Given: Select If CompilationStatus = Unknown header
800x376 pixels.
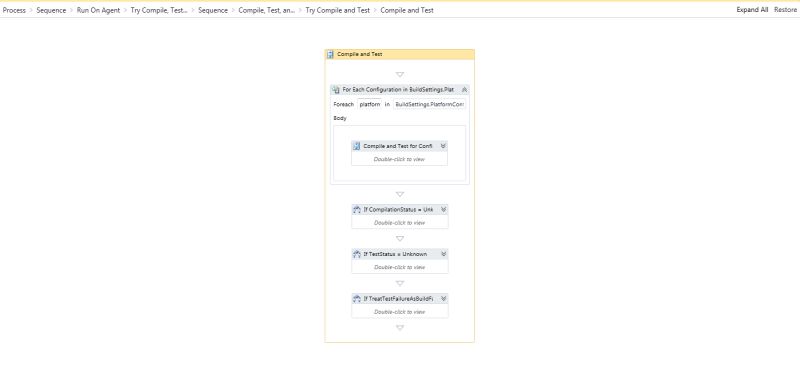Looking at the screenshot, I should (x=400, y=210).
